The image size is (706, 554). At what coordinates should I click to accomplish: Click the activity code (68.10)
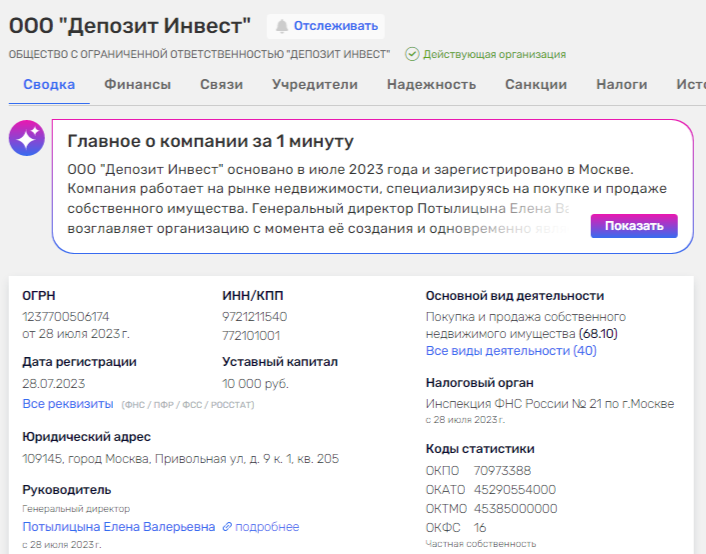(598, 334)
